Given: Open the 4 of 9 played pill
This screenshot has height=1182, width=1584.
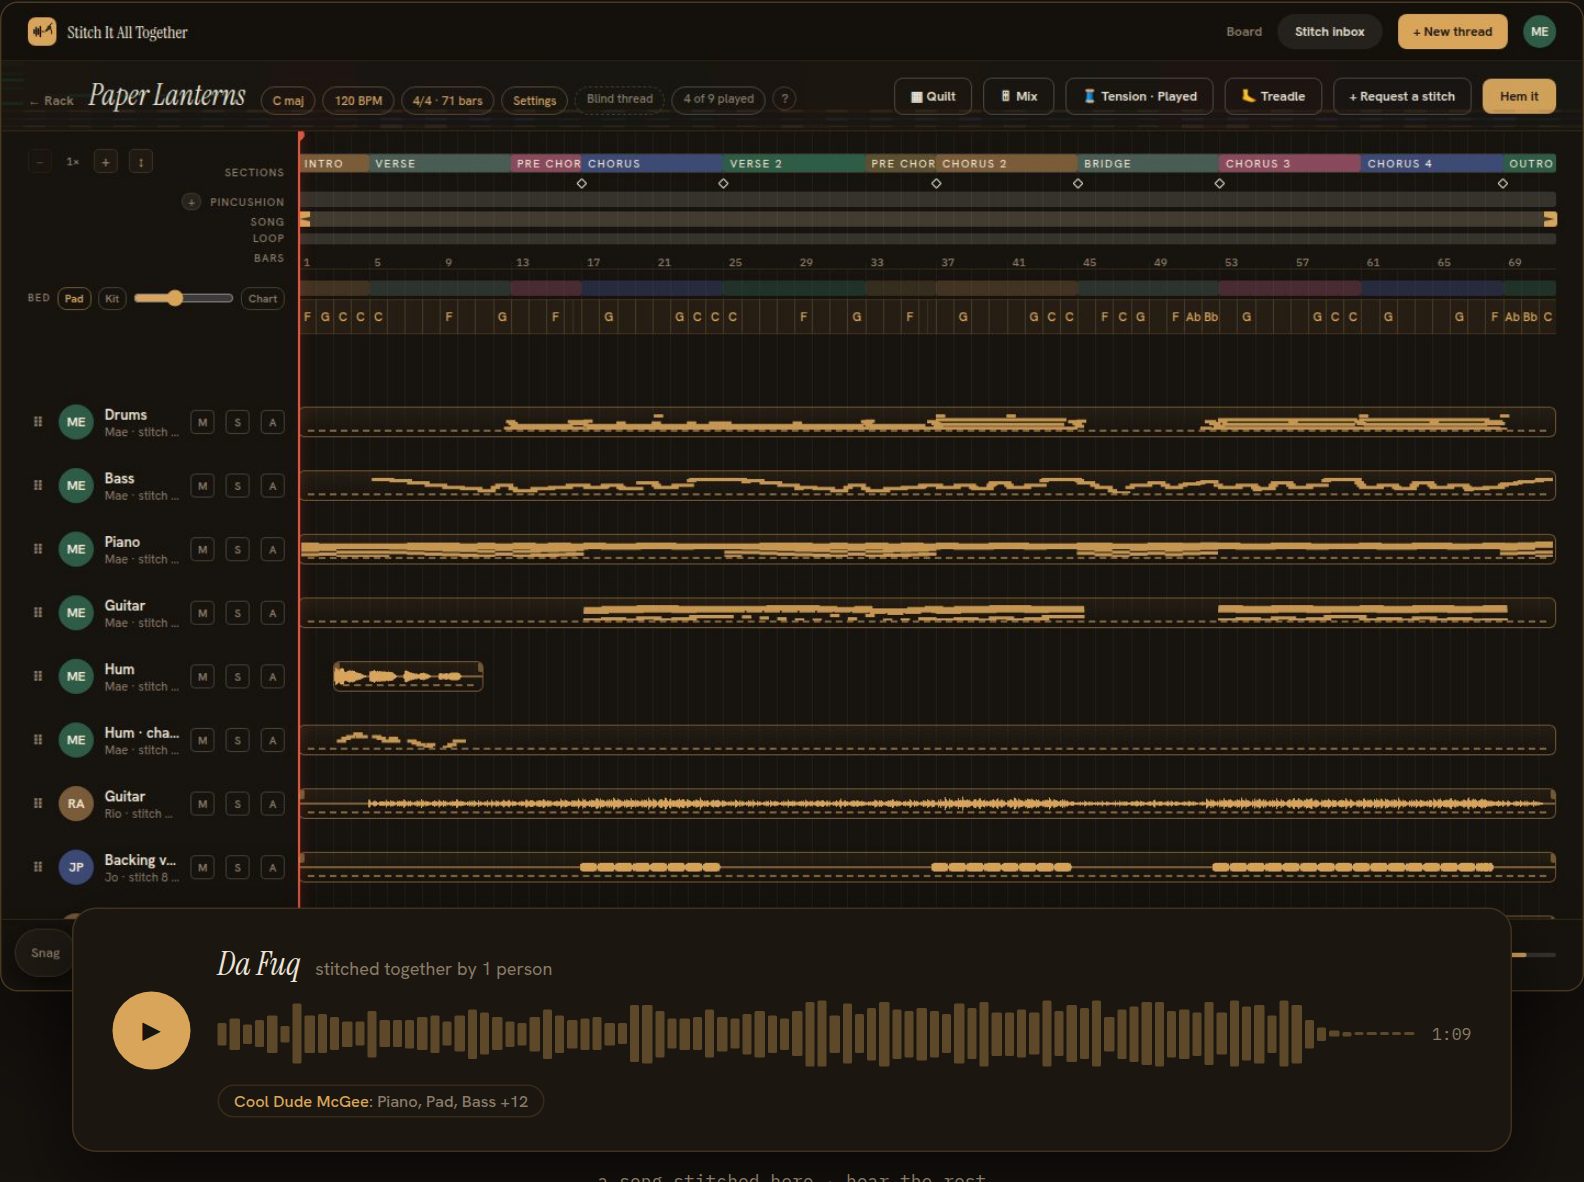Looking at the screenshot, I should [x=719, y=99].
